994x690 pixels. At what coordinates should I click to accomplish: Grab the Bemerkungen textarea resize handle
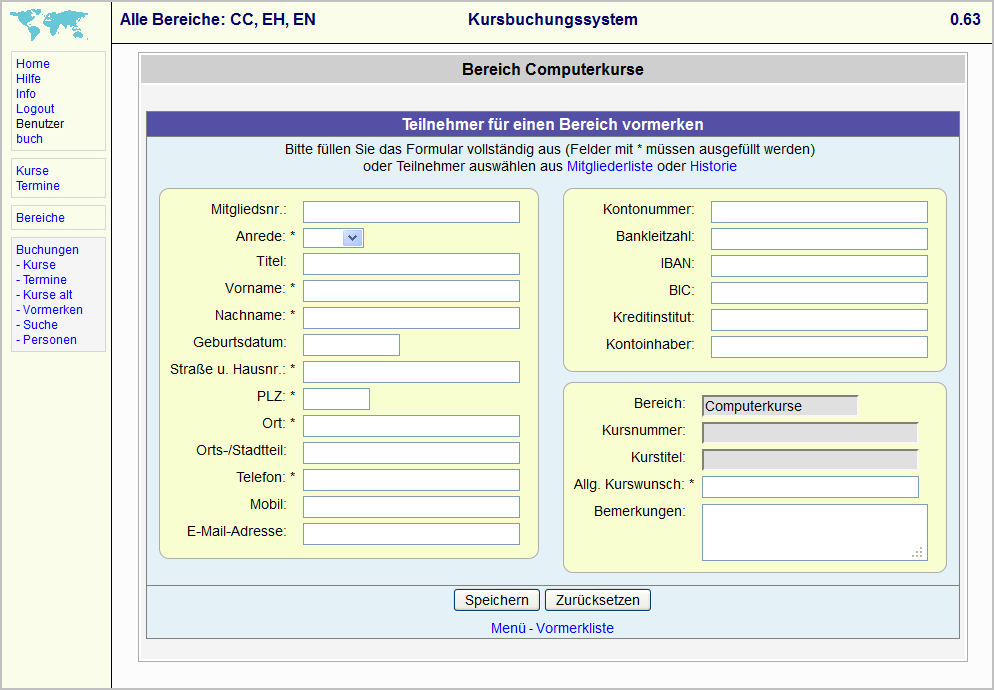click(x=918, y=553)
